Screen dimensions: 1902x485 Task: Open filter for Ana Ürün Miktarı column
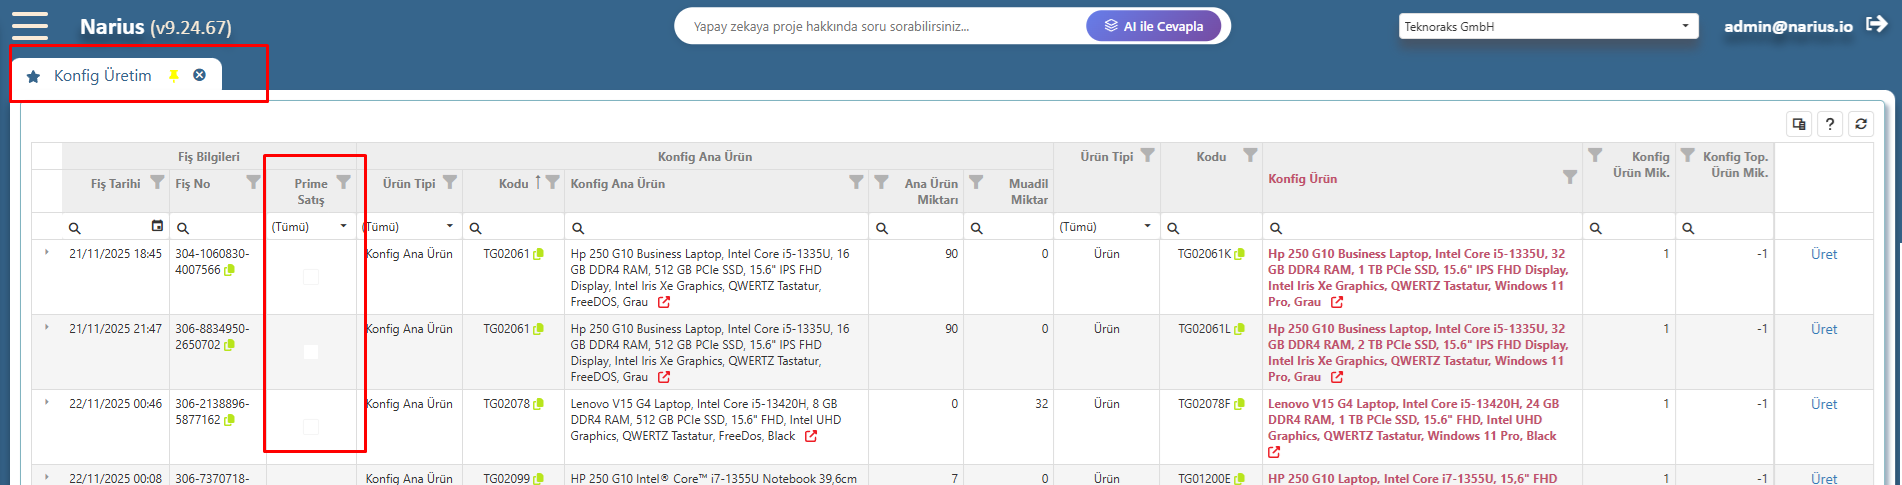pyautogui.click(x=881, y=182)
